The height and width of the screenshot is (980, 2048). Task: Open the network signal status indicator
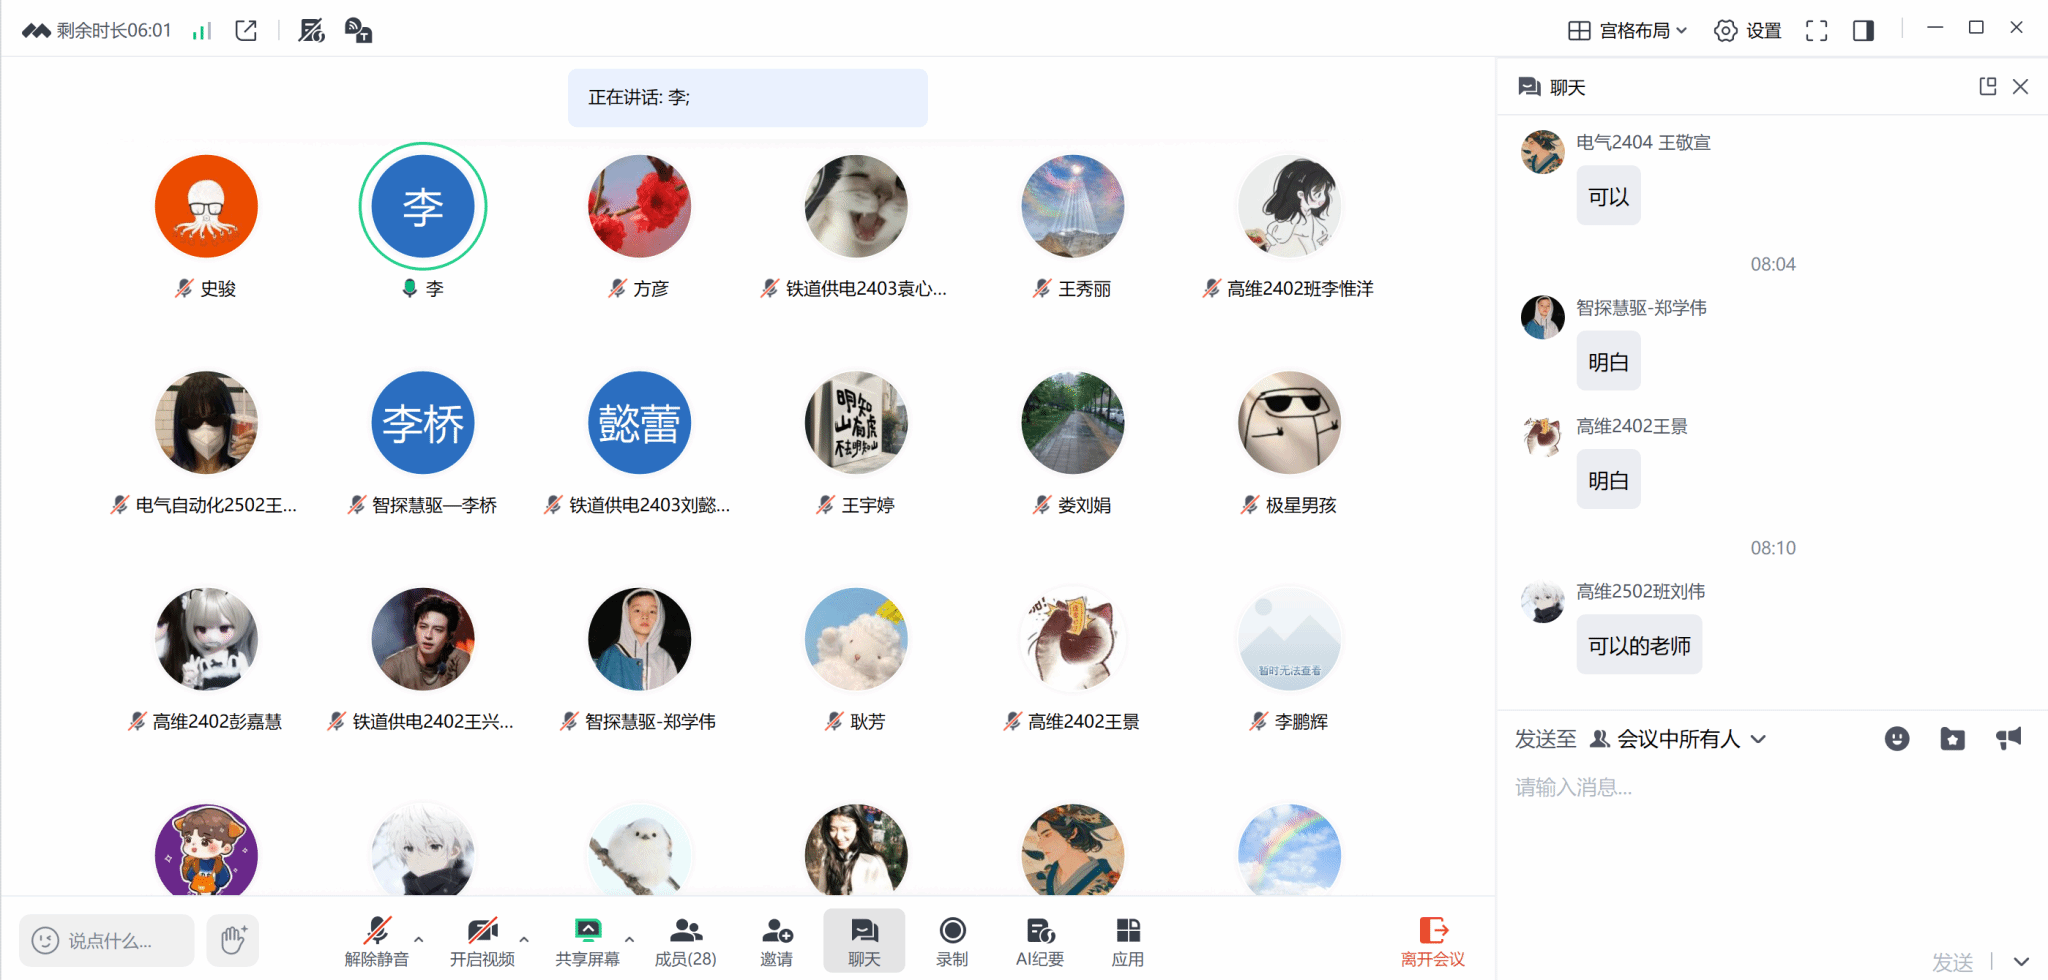[x=202, y=31]
